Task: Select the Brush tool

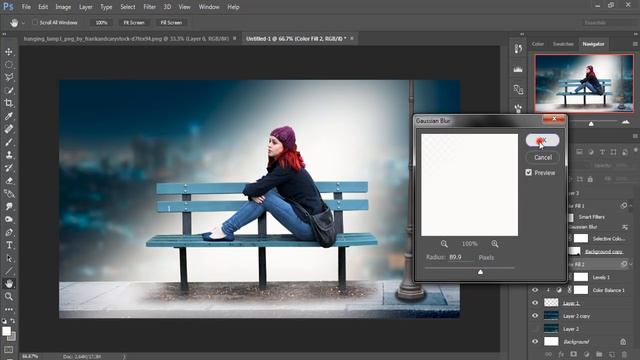Action: pyautogui.click(x=9, y=142)
